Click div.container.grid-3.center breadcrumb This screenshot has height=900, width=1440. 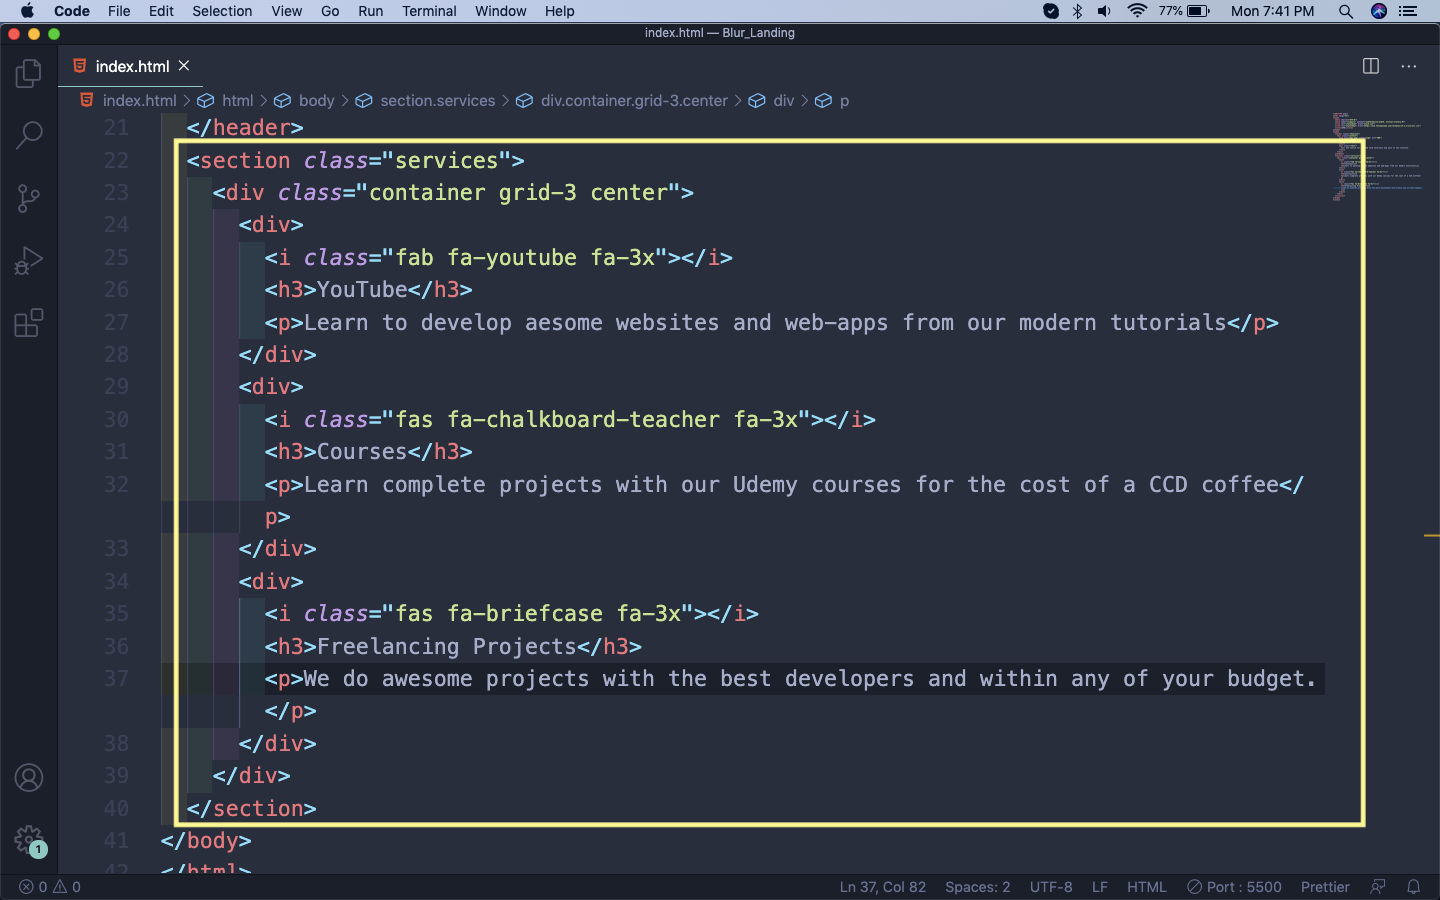click(622, 101)
